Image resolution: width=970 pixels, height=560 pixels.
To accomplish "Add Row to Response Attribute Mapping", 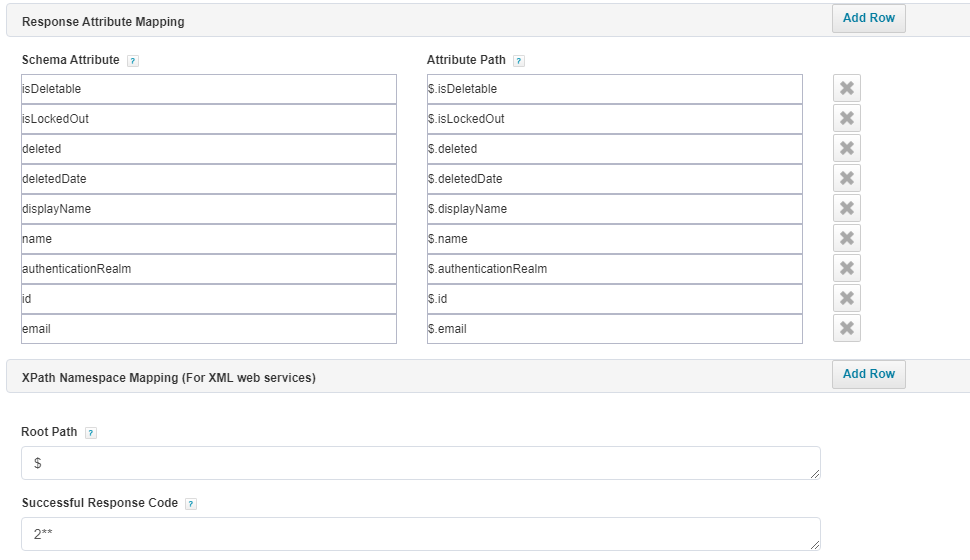I will tap(868, 18).
